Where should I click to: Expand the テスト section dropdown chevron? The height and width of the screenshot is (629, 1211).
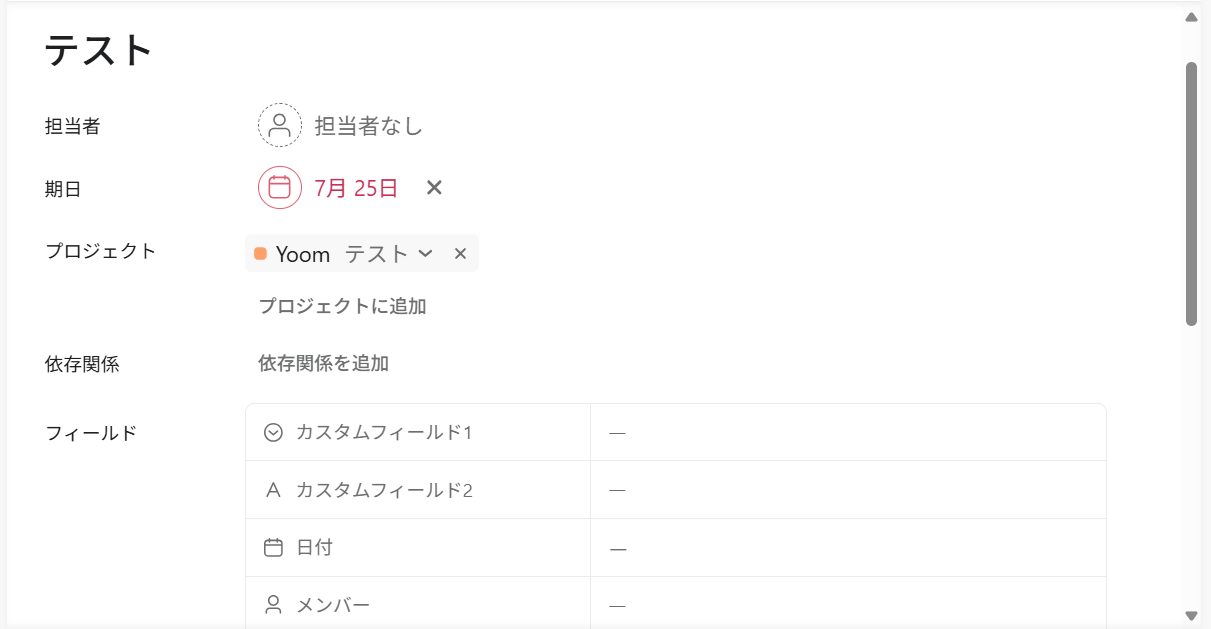point(425,254)
